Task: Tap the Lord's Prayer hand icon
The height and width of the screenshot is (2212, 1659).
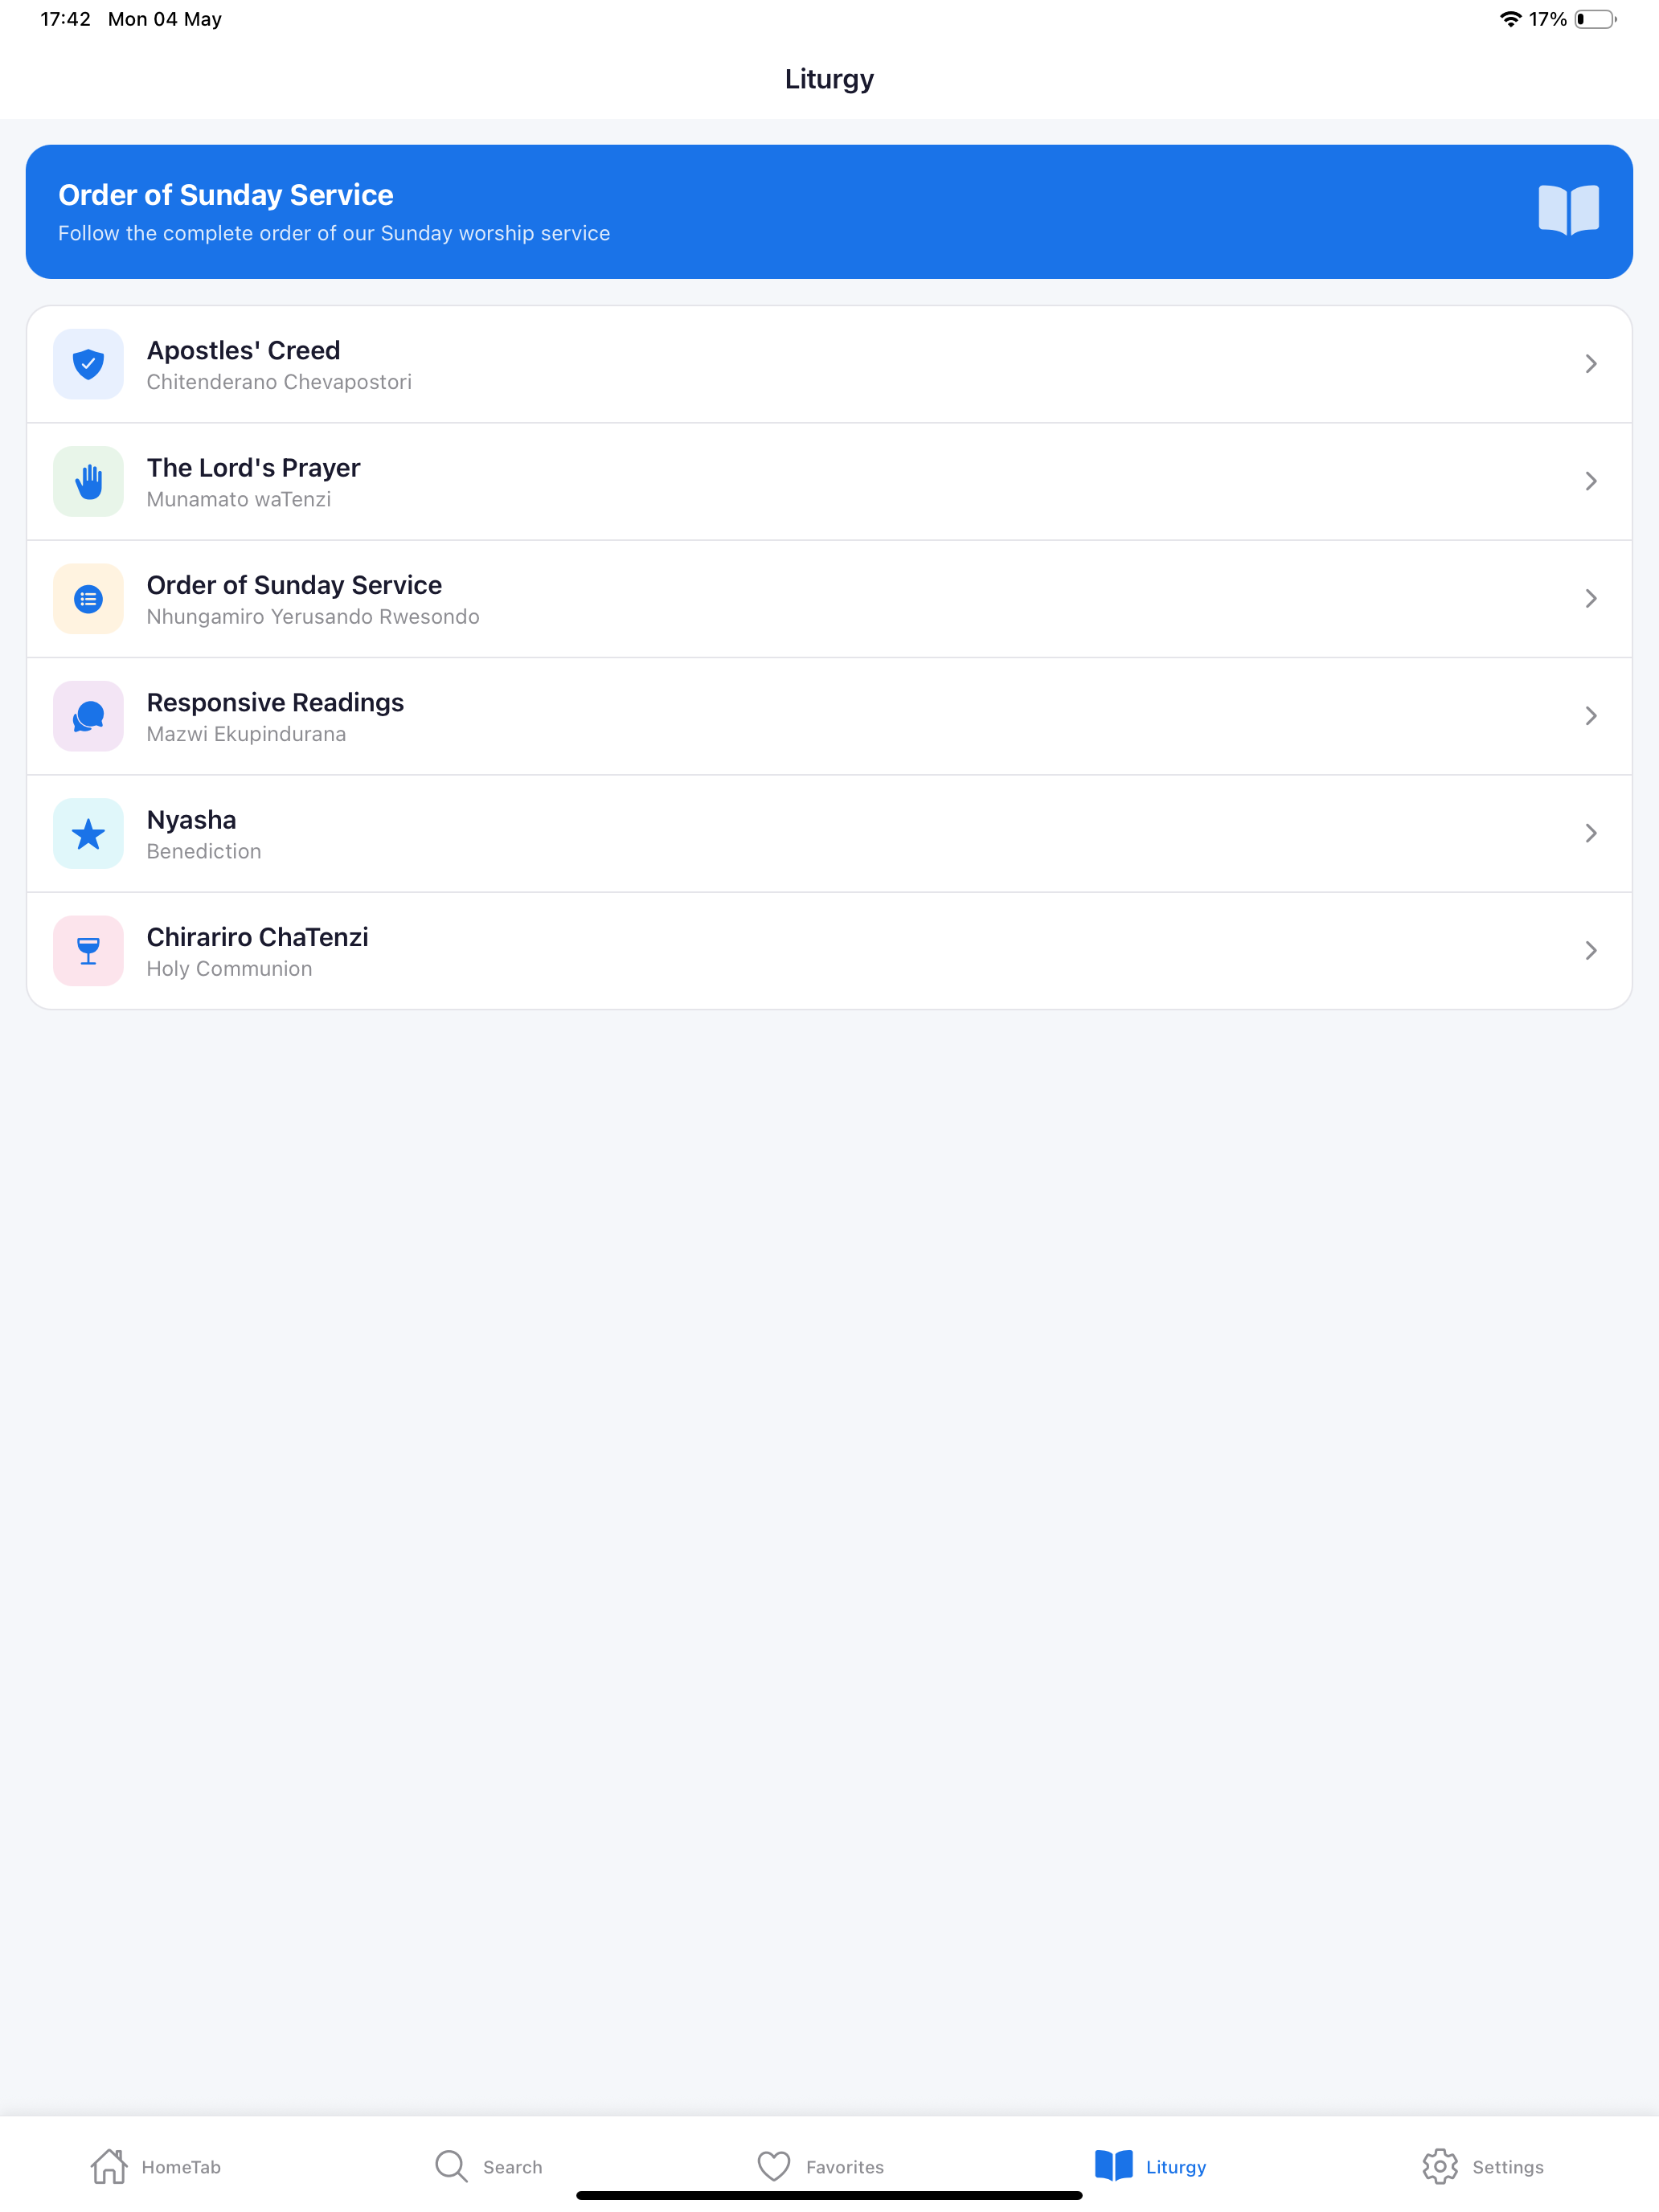Action: [x=88, y=481]
